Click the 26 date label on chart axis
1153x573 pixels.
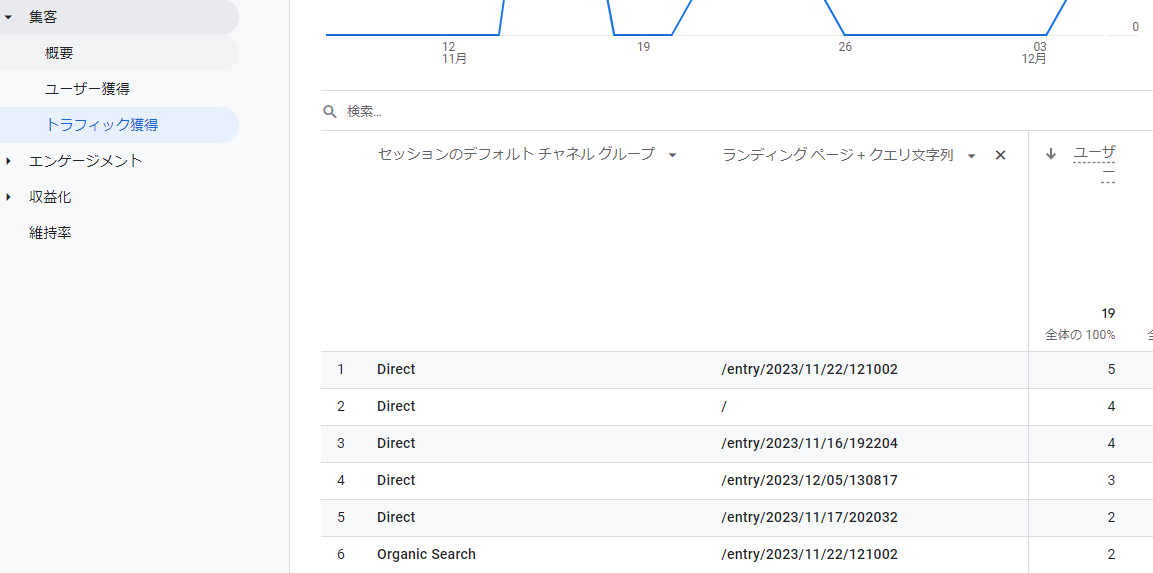[845, 47]
